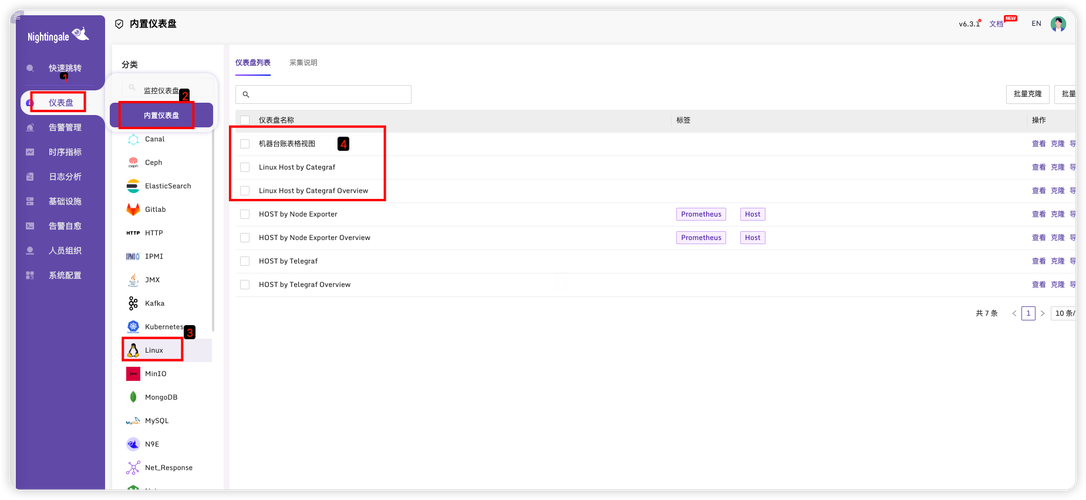Click the 系统配置 icon in the sidebar
This screenshot has width=1086, height=500.
pyautogui.click(x=30, y=275)
